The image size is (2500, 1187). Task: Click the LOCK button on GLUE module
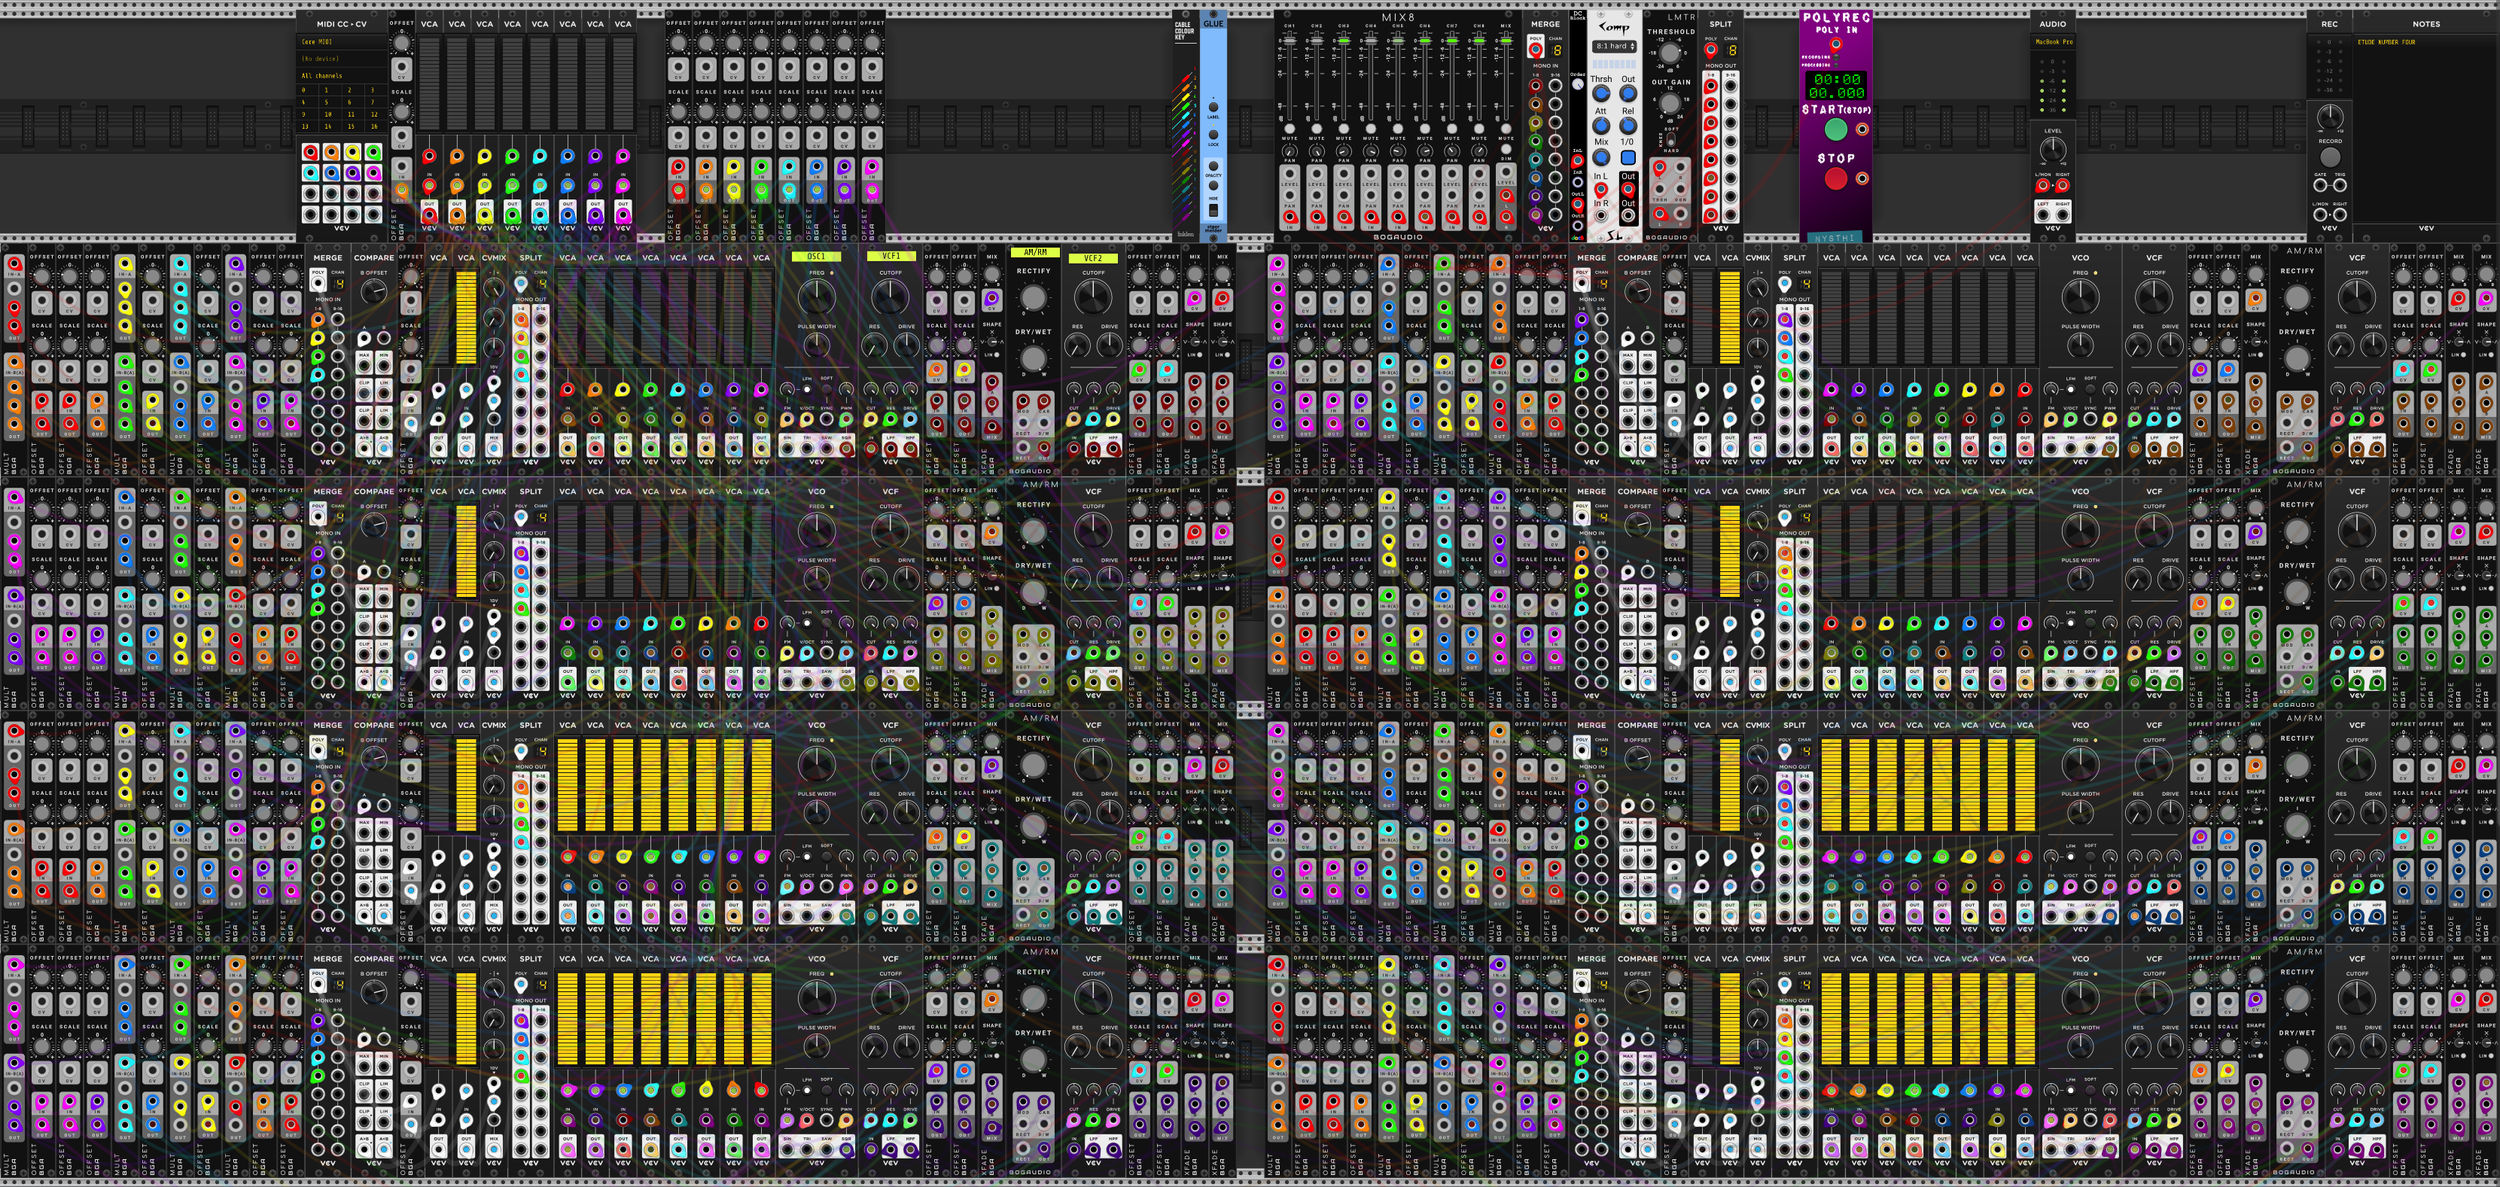tap(1213, 135)
